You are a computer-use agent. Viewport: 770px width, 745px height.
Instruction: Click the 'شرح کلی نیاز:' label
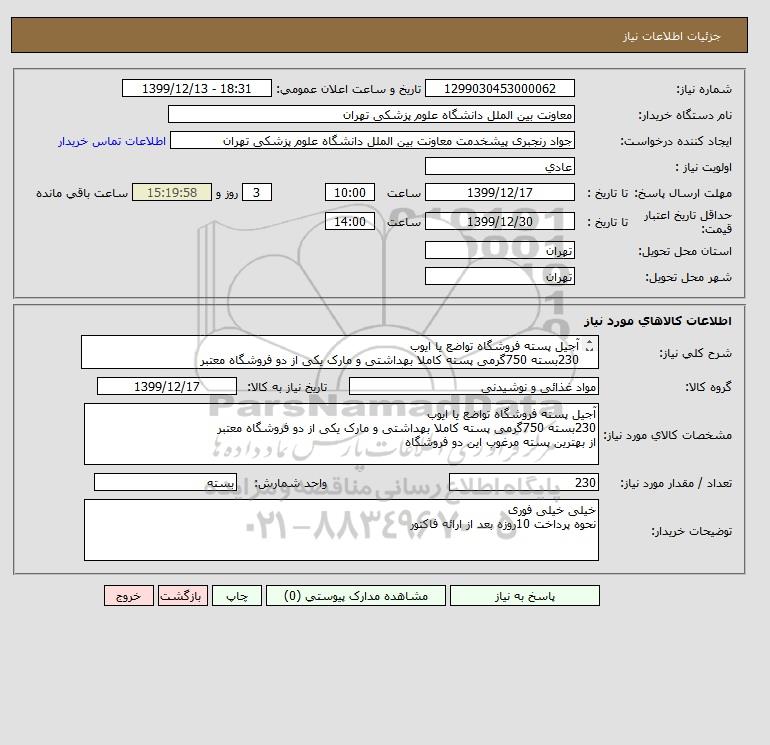pos(695,353)
